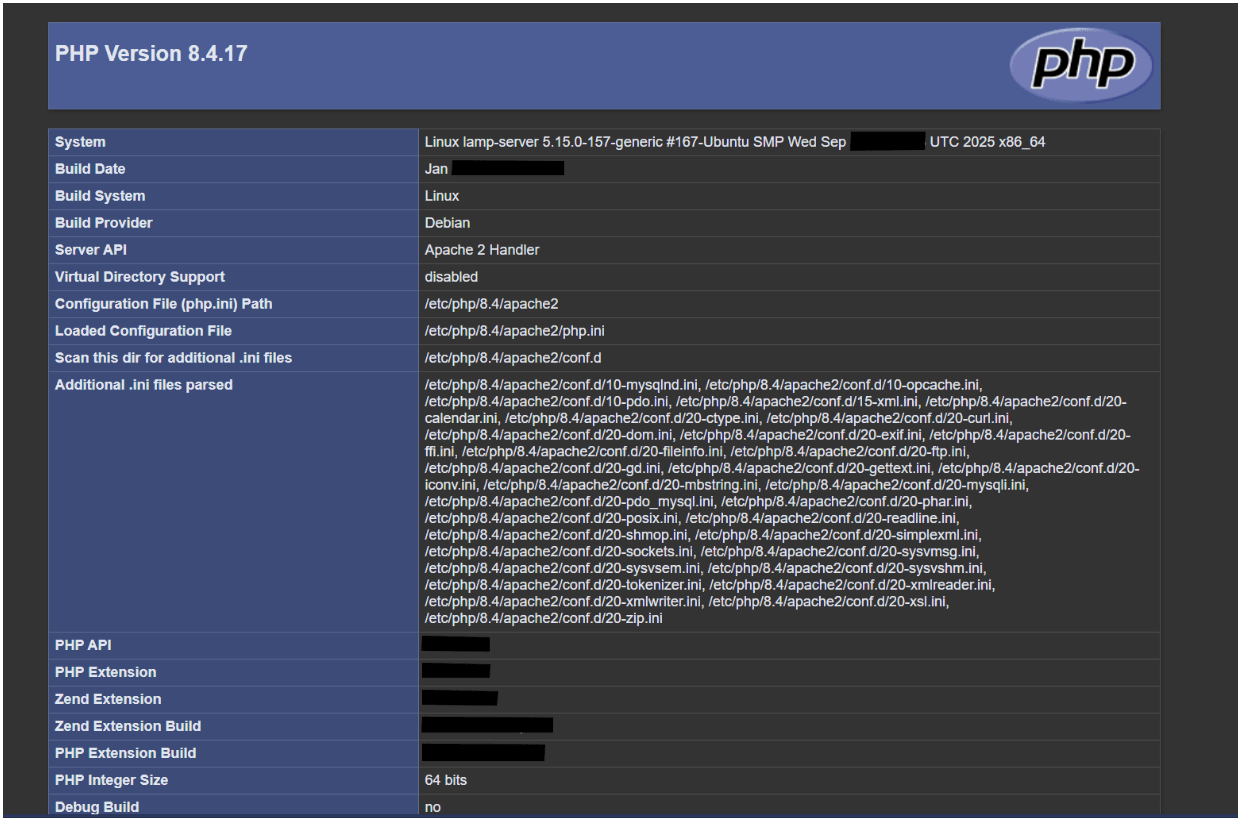Click the PHP Integer Size label

click(111, 781)
